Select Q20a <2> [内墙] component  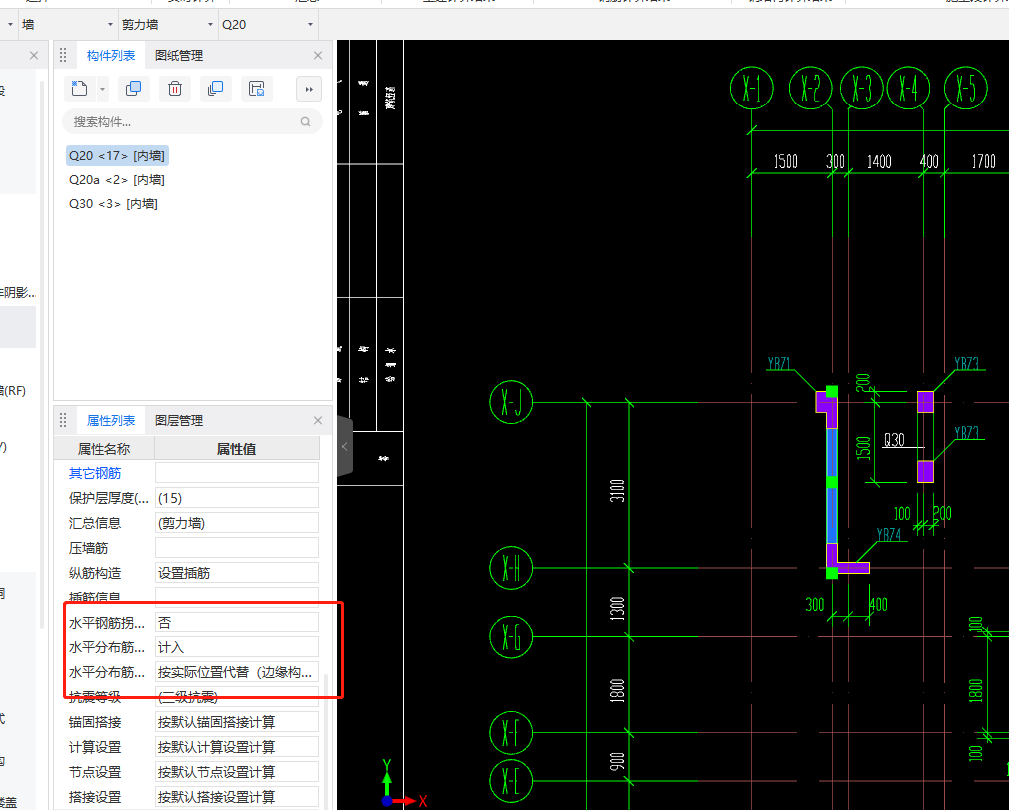(x=116, y=179)
